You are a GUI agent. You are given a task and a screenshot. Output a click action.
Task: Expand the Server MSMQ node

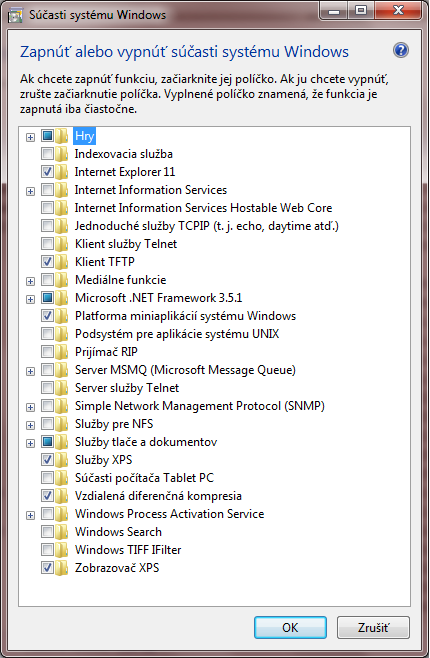[30, 371]
